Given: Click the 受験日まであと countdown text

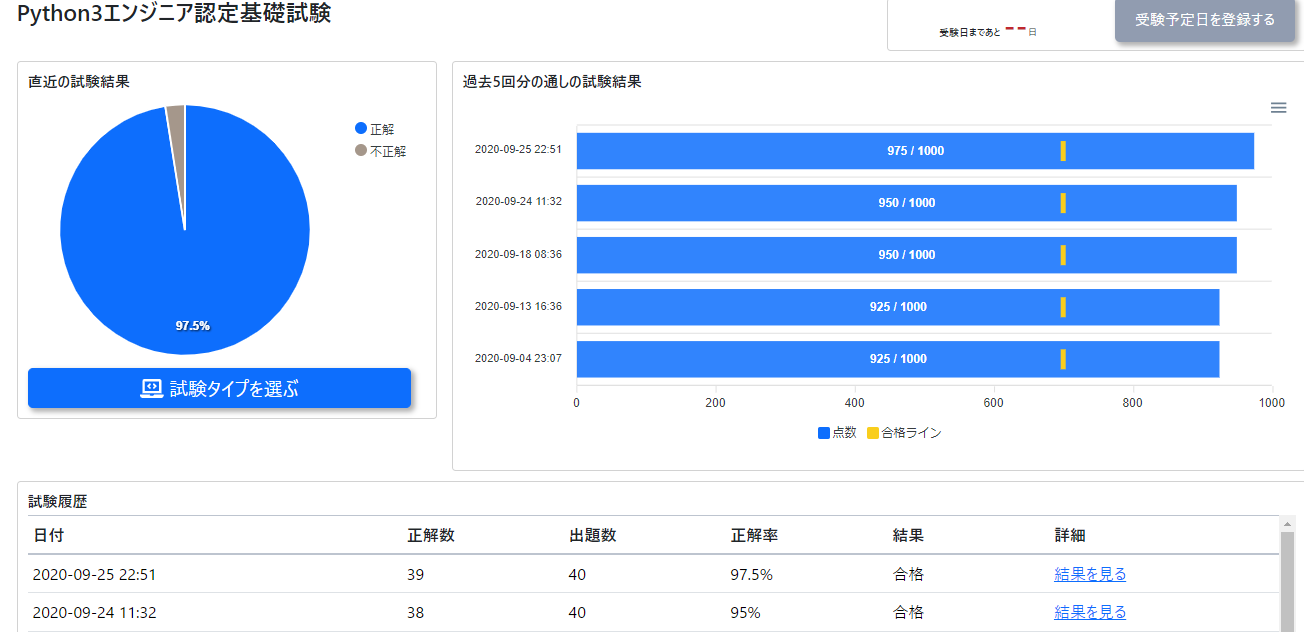Looking at the screenshot, I should pos(970,33).
